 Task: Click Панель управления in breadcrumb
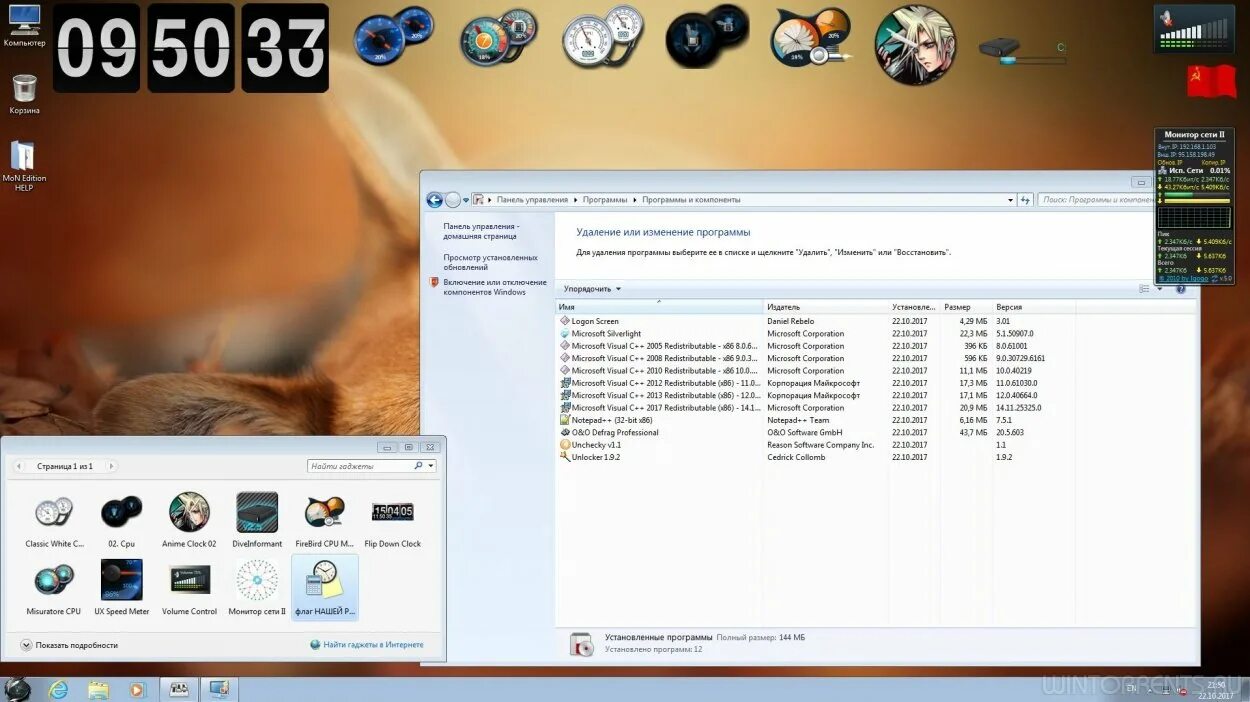coord(532,200)
